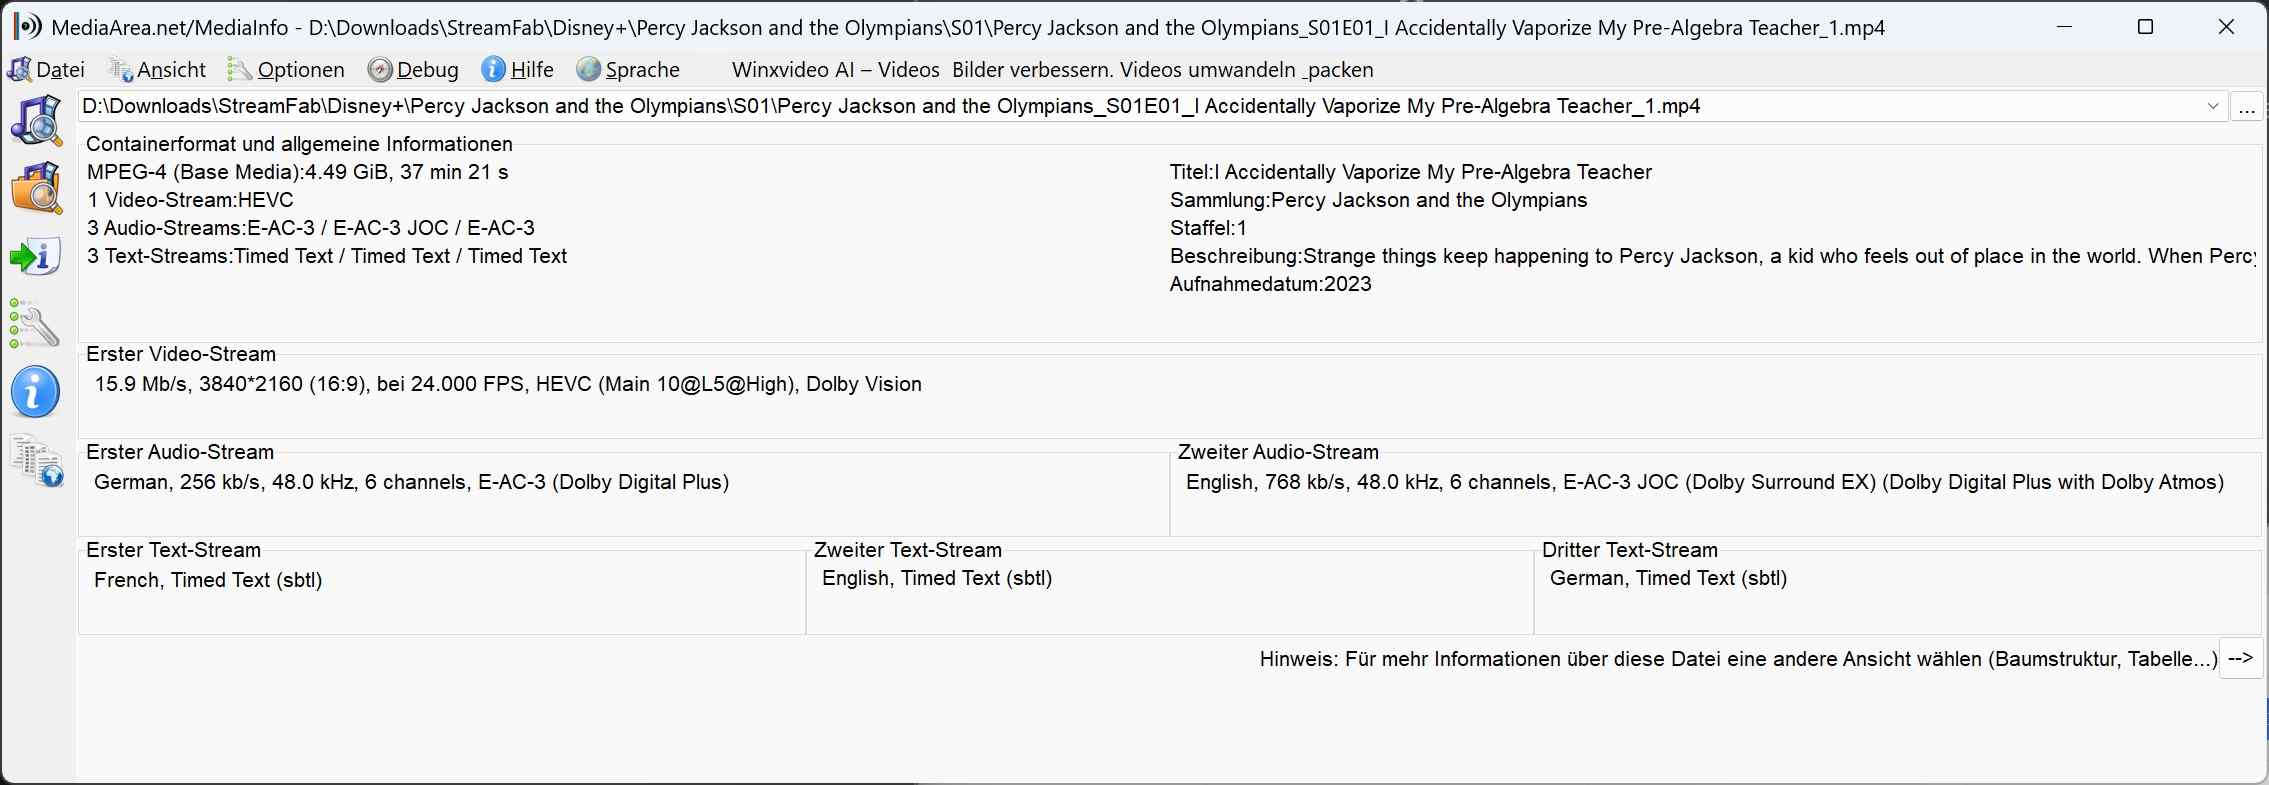Click the browse '...' button beside file path
The width and height of the screenshot is (2269, 785).
2246,107
